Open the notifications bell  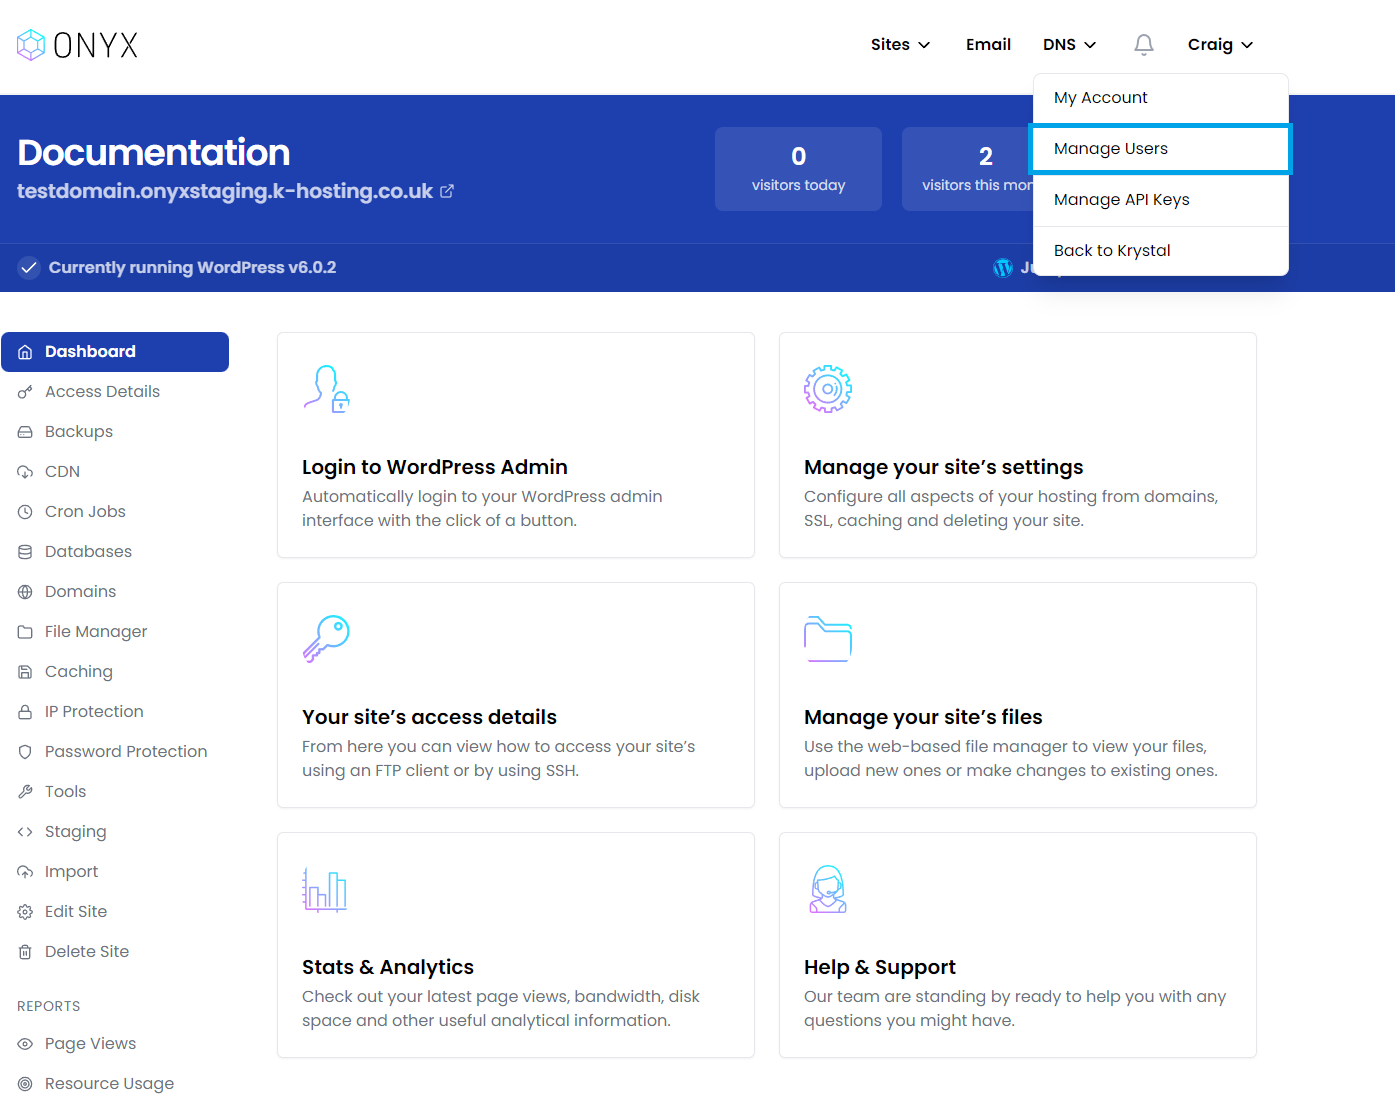(1144, 44)
